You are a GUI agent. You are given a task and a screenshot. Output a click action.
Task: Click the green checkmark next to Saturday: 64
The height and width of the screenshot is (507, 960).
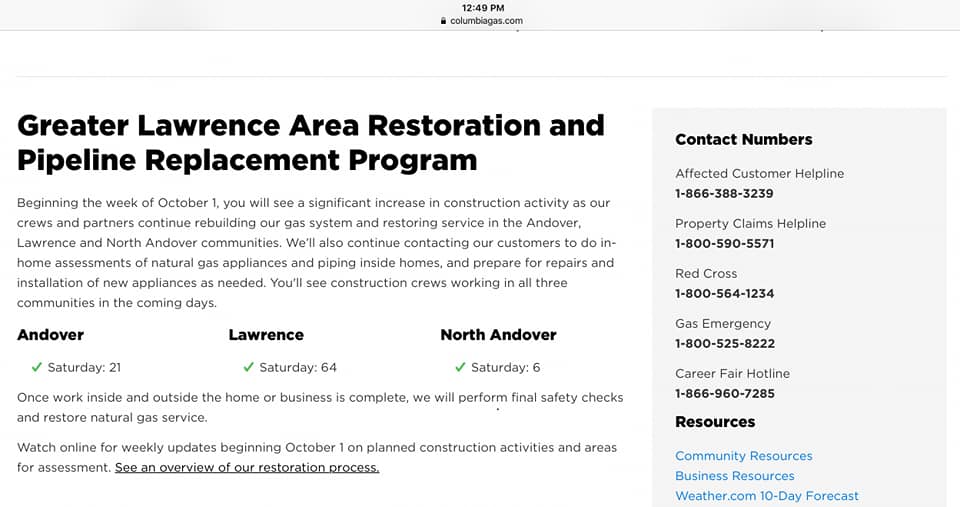click(248, 367)
